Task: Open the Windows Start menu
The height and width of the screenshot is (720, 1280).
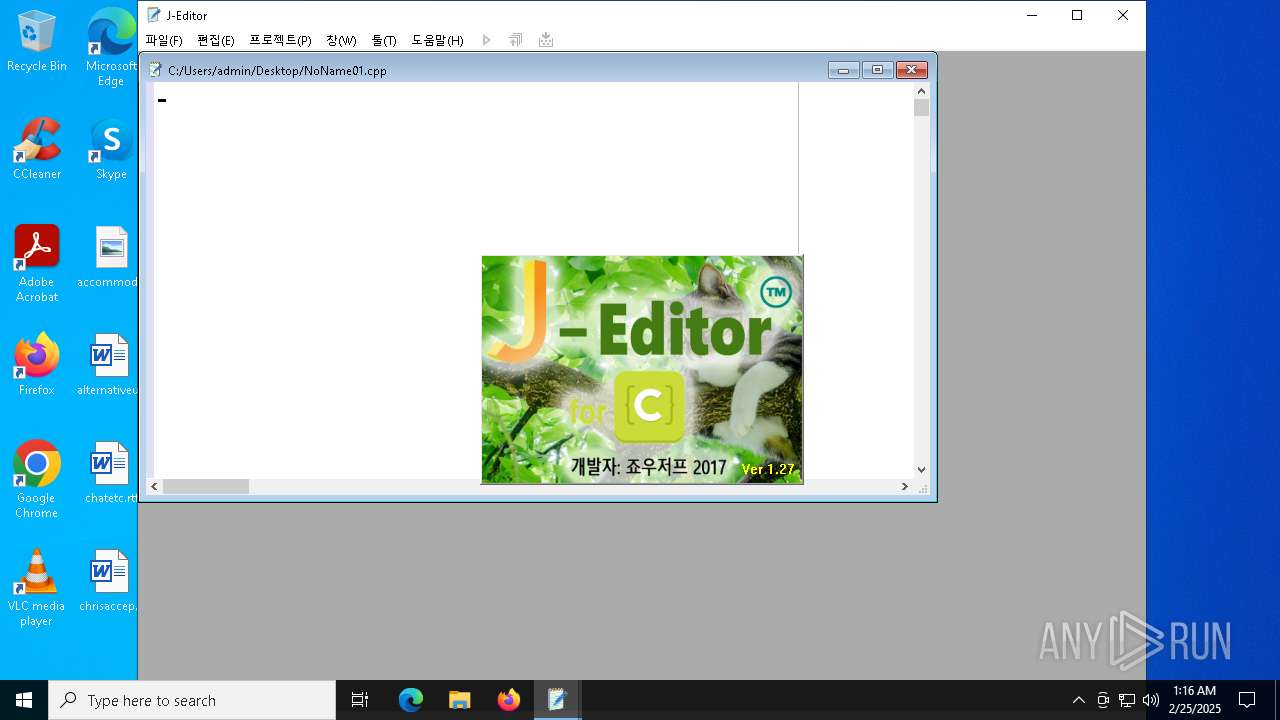Action: pyautogui.click(x=24, y=700)
